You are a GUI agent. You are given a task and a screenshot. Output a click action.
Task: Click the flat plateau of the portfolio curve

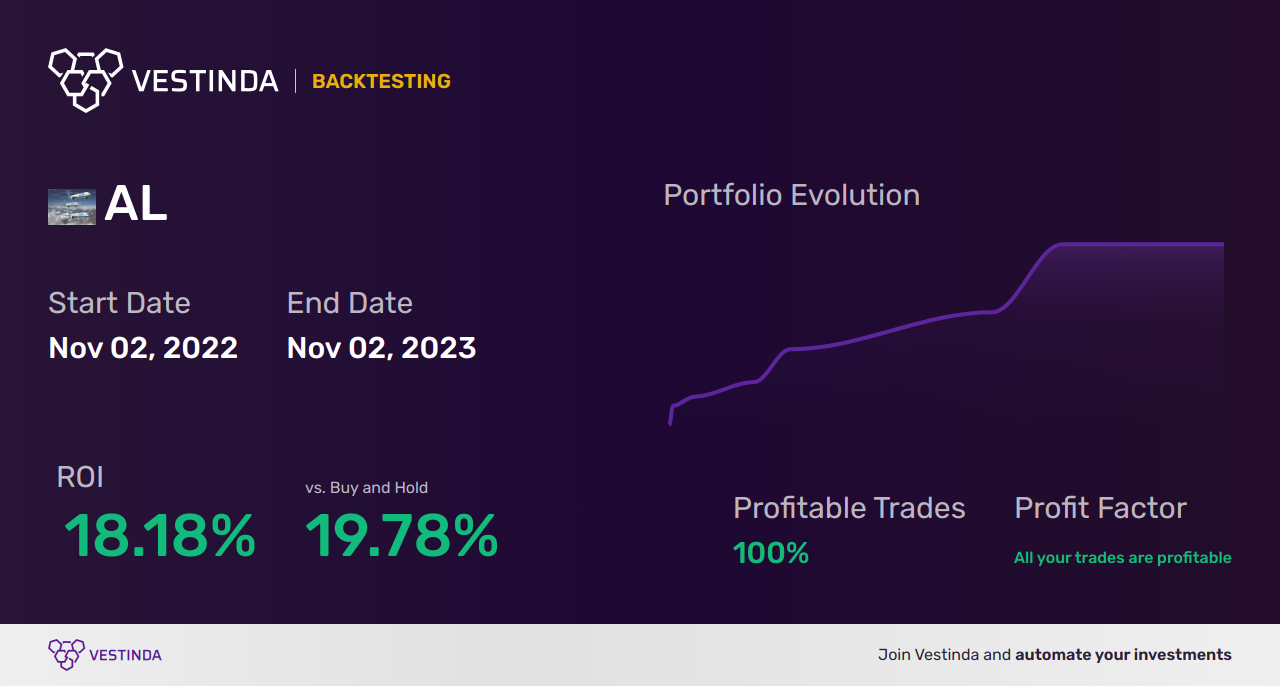tap(1140, 244)
